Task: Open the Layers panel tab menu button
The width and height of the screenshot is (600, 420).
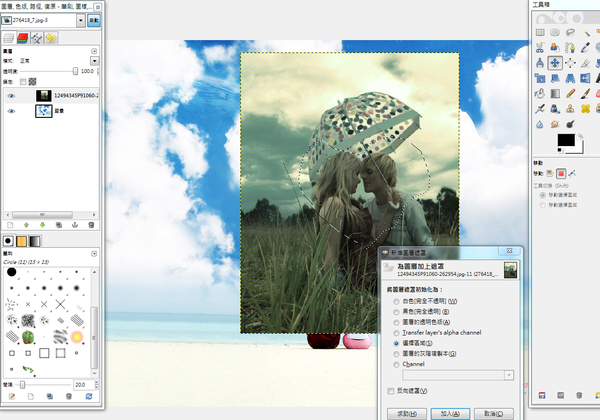Action: pyautogui.click(x=94, y=51)
